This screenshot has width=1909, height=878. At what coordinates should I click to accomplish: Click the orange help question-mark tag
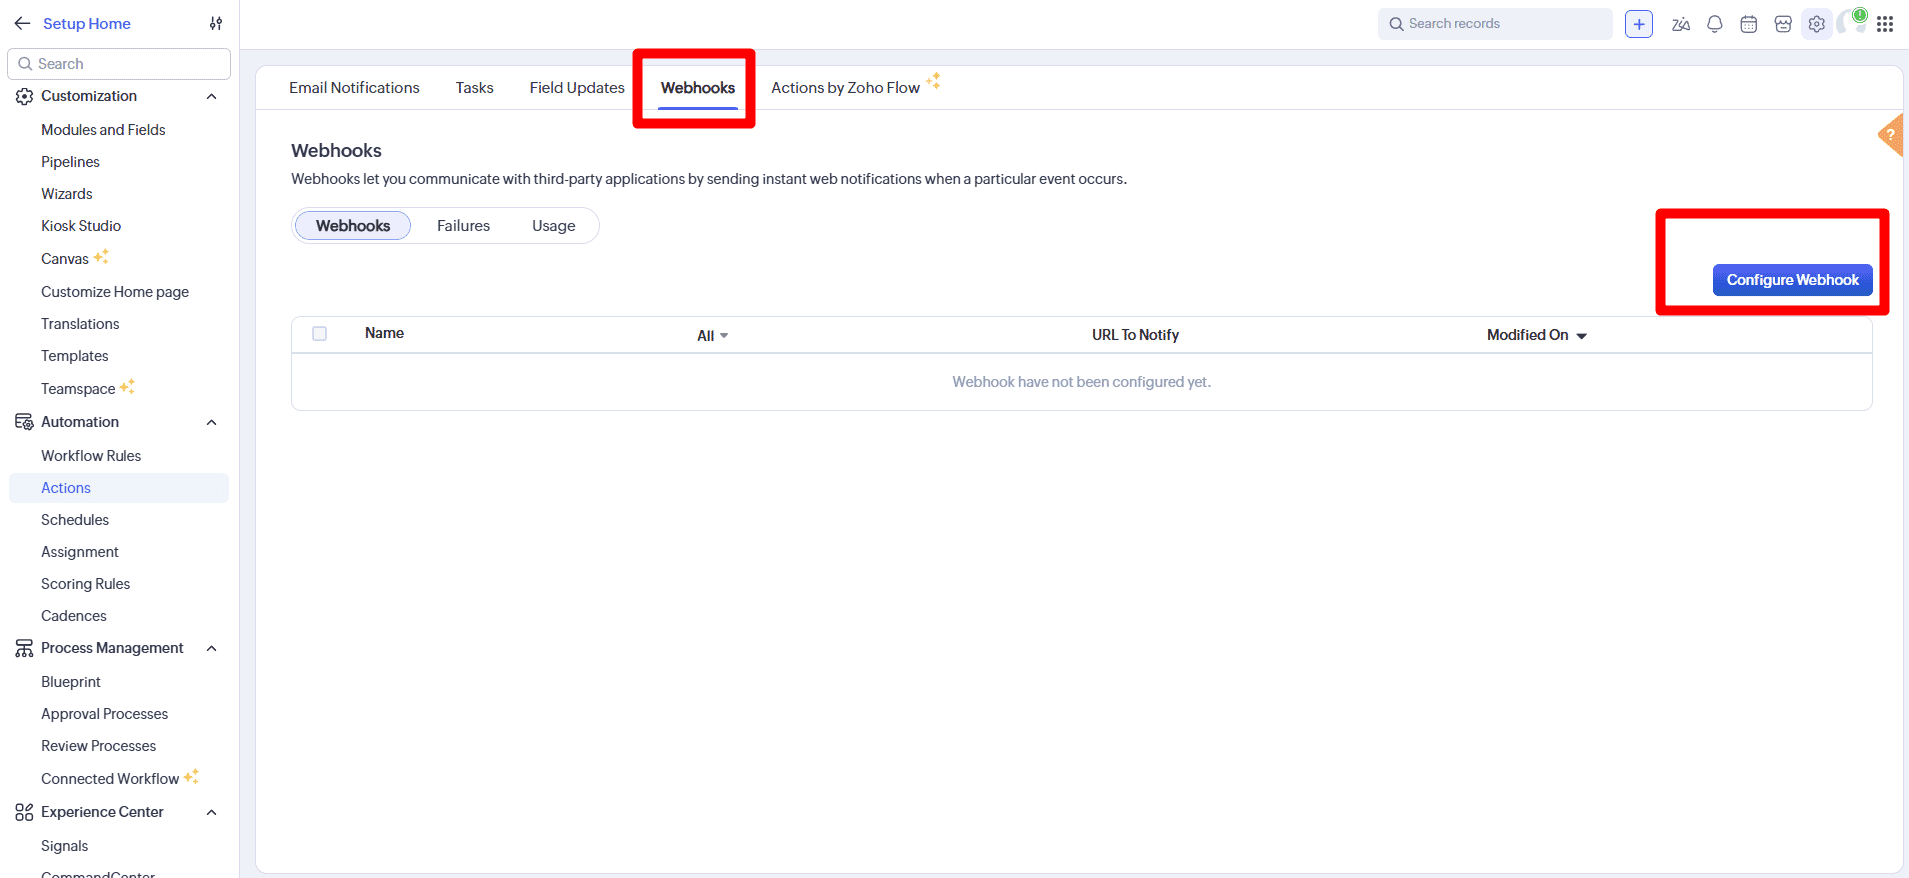click(1890, 135)
